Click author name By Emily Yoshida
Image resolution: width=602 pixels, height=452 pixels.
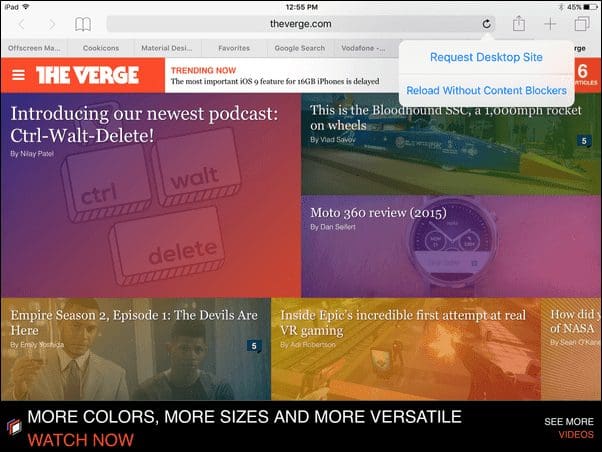pos(37,345)
